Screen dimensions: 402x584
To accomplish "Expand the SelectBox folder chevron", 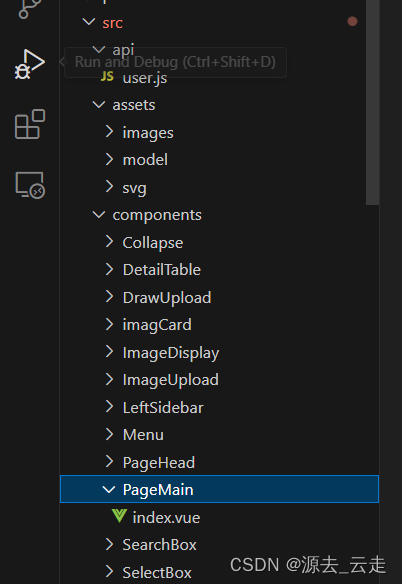I will [109, 571].
